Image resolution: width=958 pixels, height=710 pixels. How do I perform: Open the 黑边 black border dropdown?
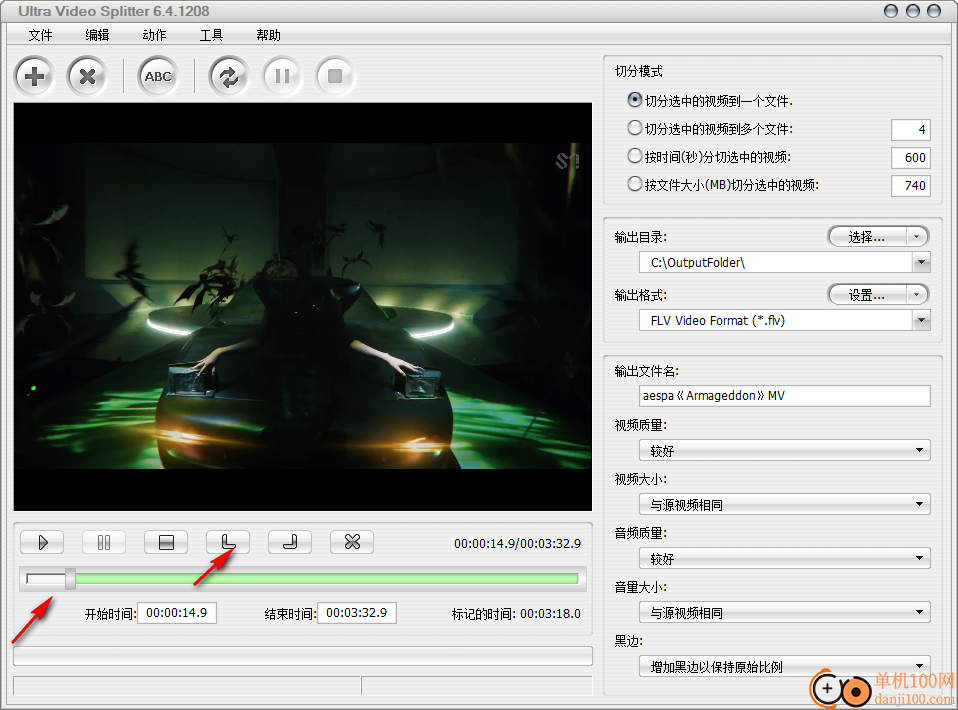pos(784,666)
